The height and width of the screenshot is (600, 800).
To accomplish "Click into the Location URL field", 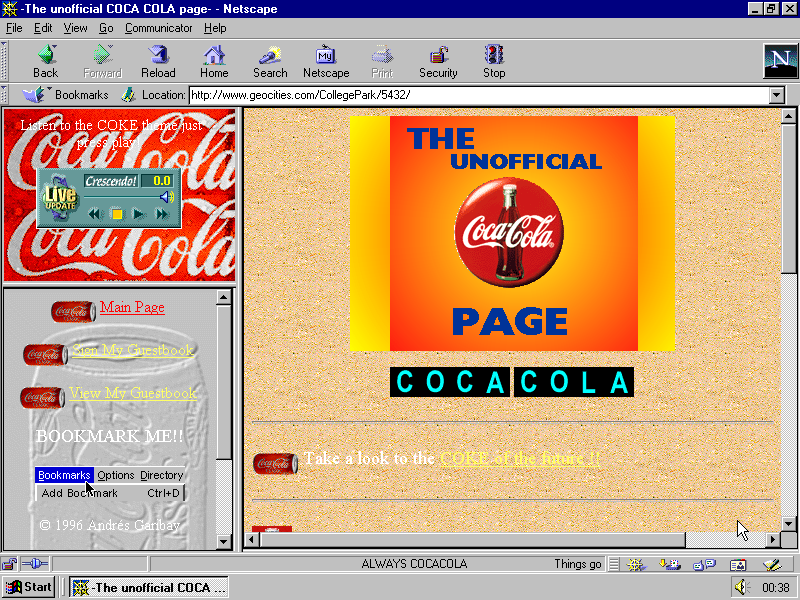I will (x=479, y=95).
